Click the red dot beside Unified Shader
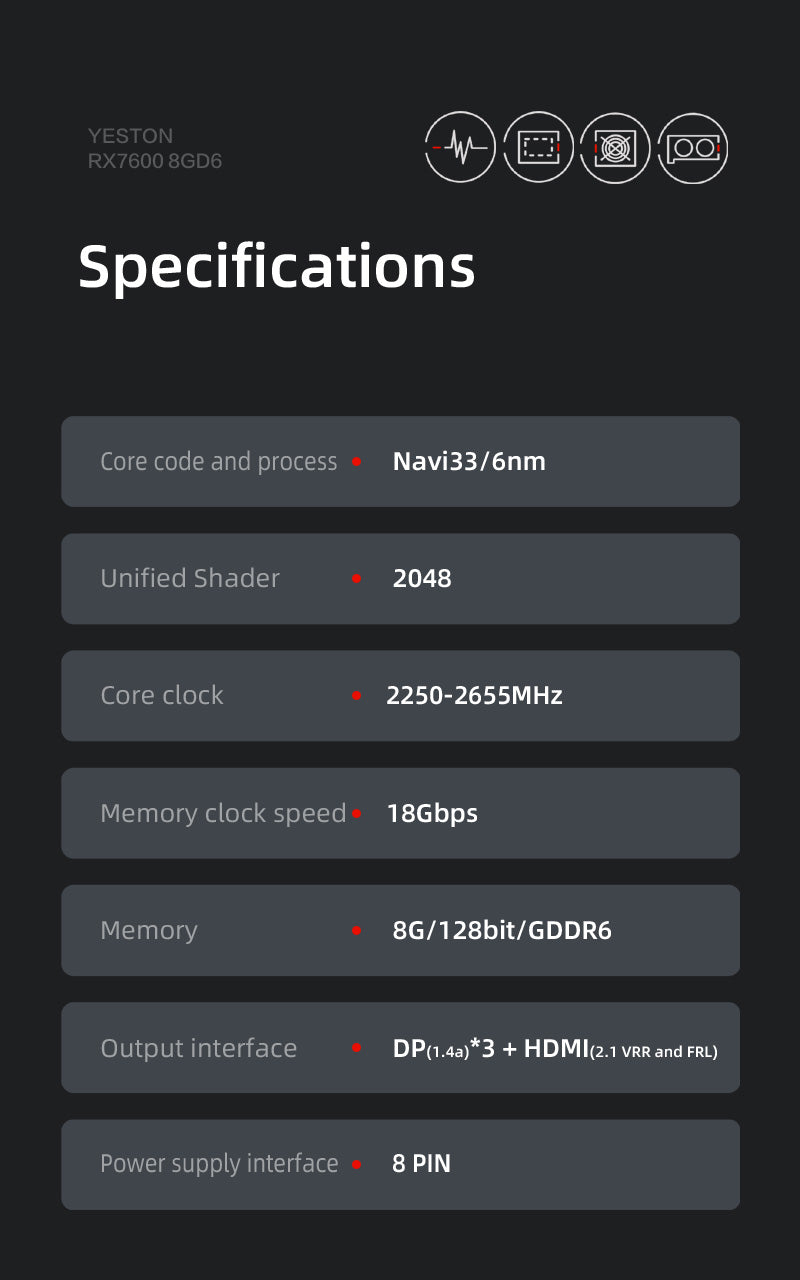This screenshot has height=1280, width=800. click(357, 578)
